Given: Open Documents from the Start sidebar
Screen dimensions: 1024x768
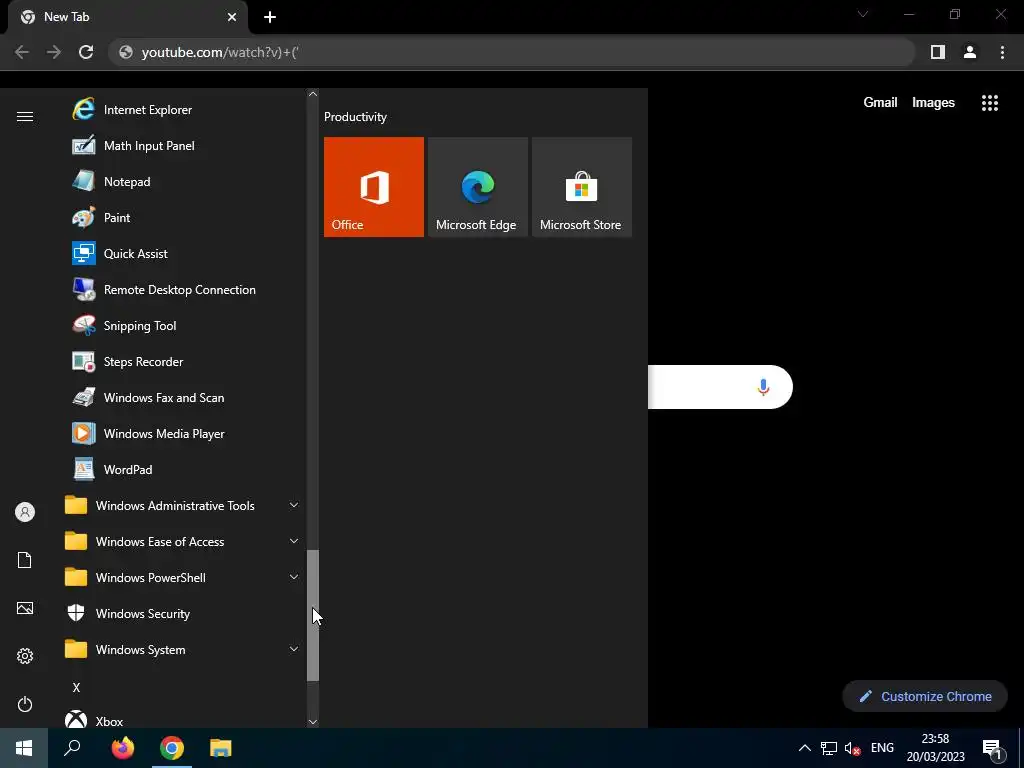Looking at the screenshot, I should pyautogui.click(x=25, y=560).
